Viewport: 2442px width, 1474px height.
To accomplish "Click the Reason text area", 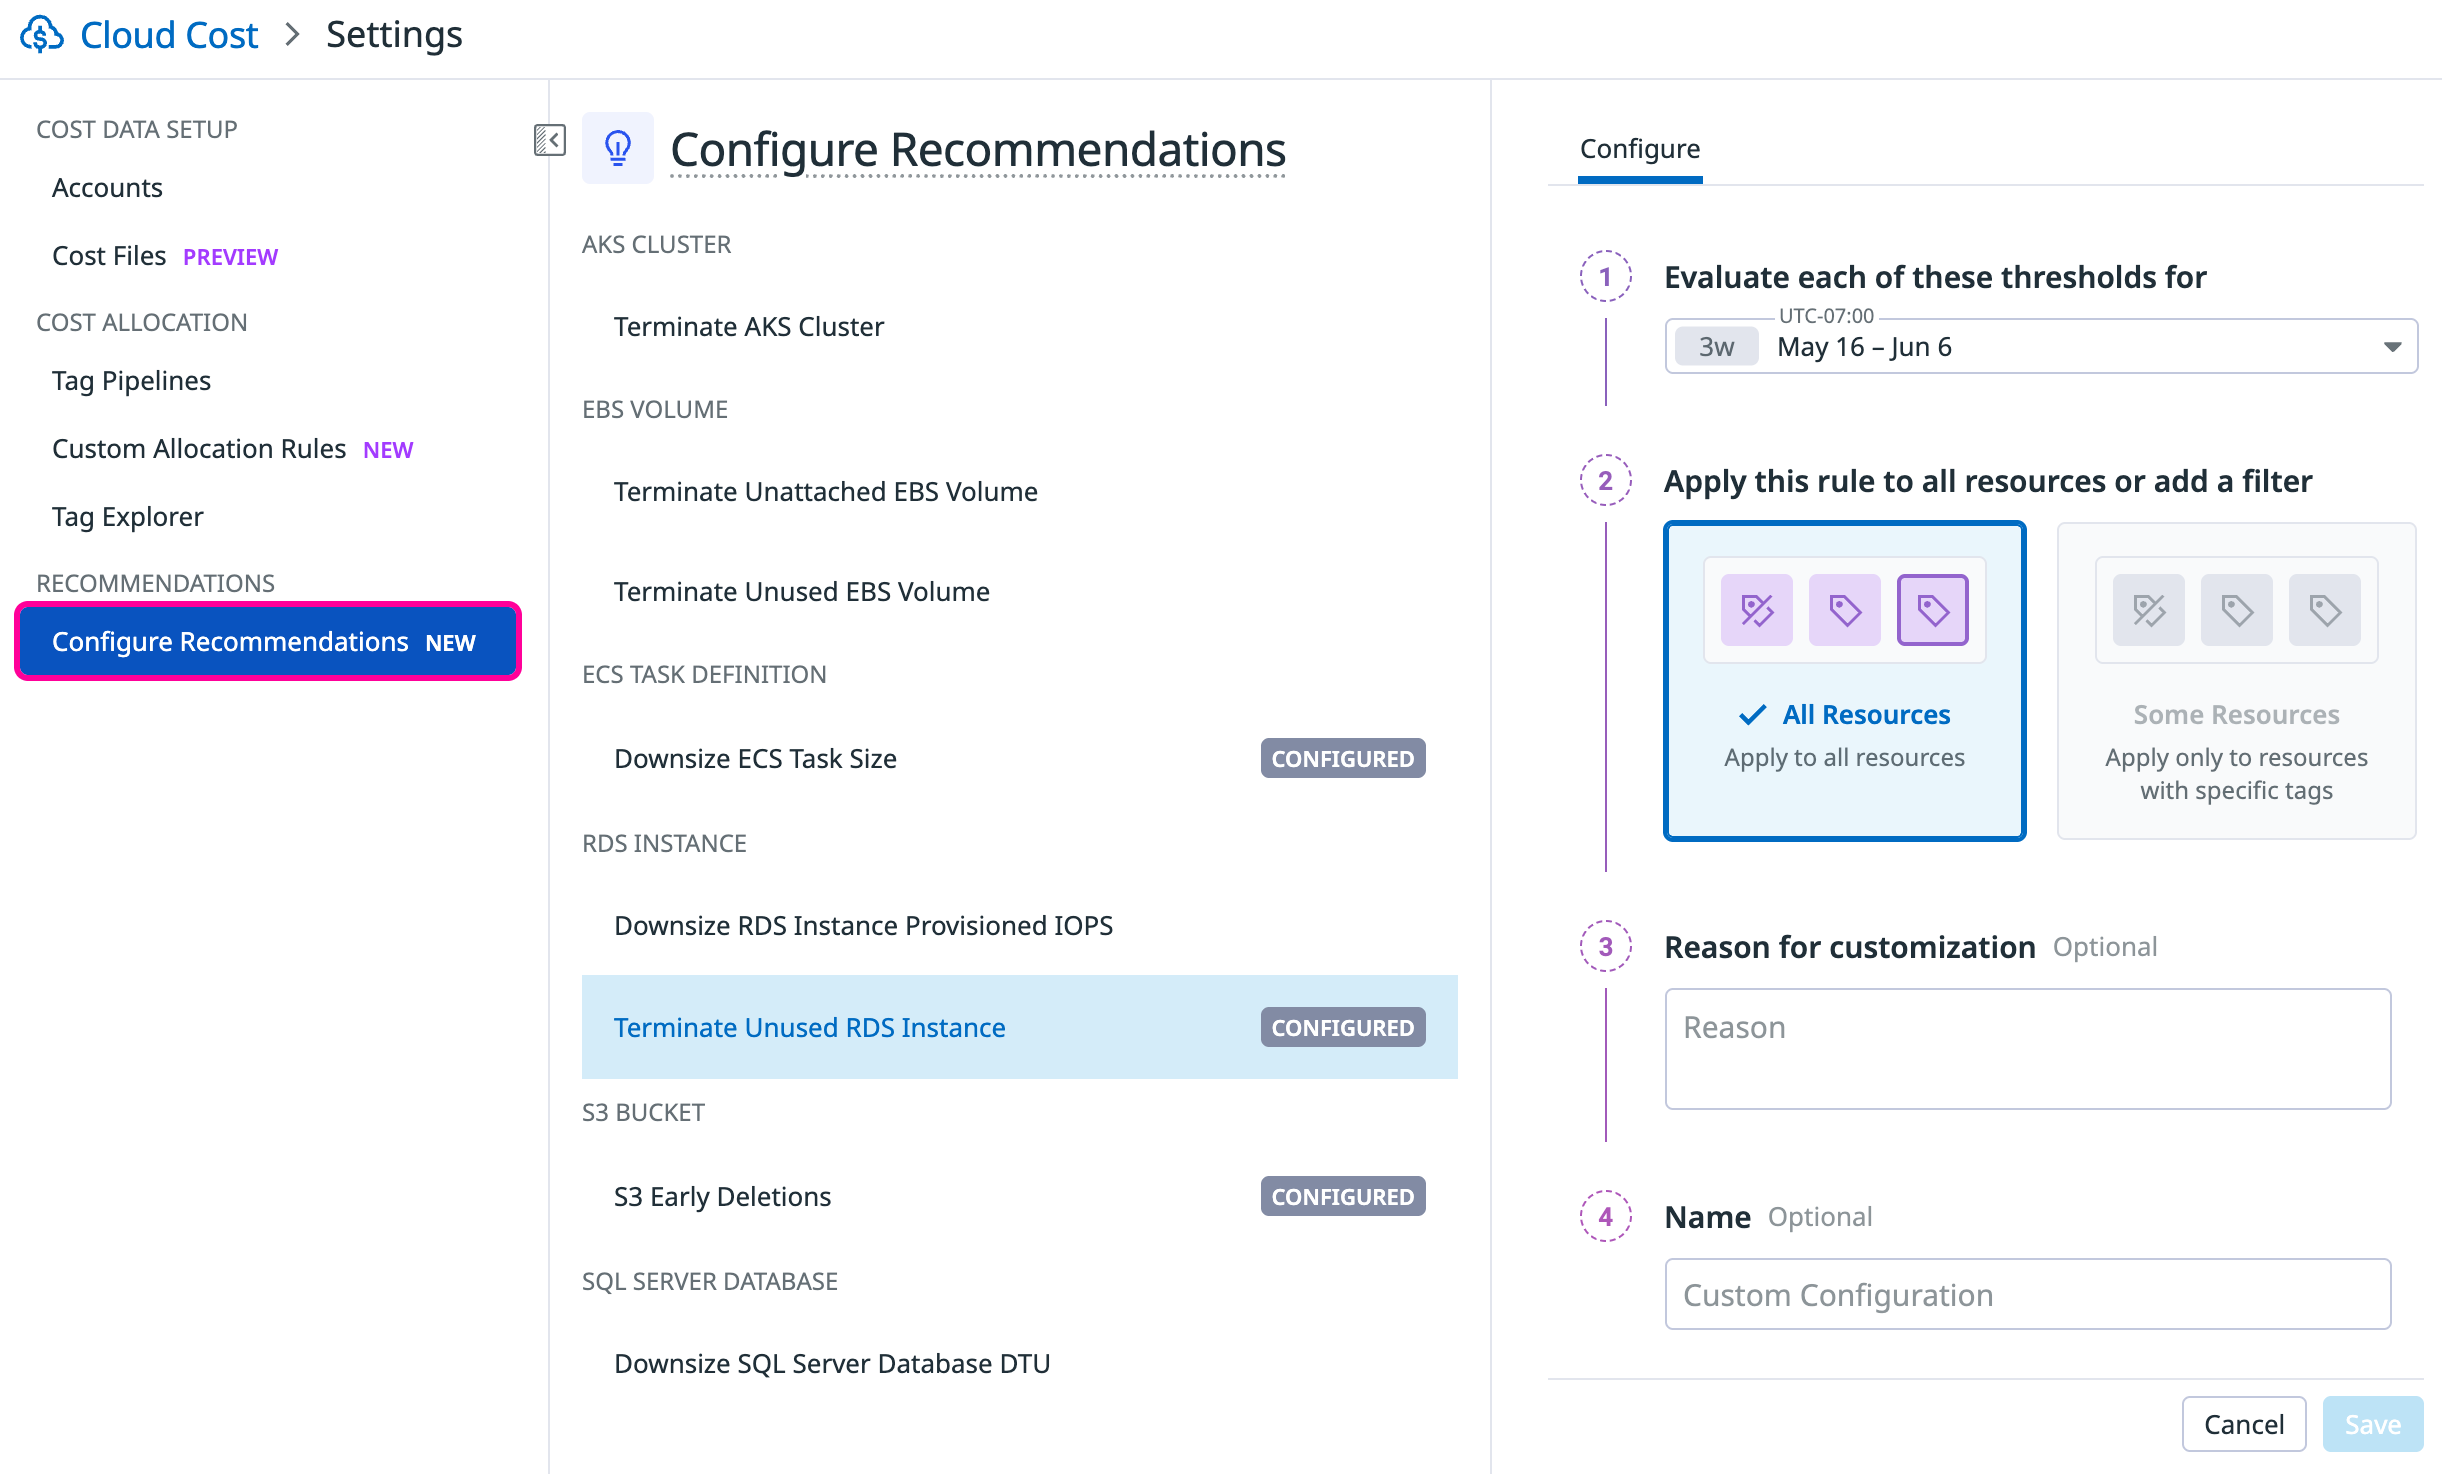I will point(2027,1049).
